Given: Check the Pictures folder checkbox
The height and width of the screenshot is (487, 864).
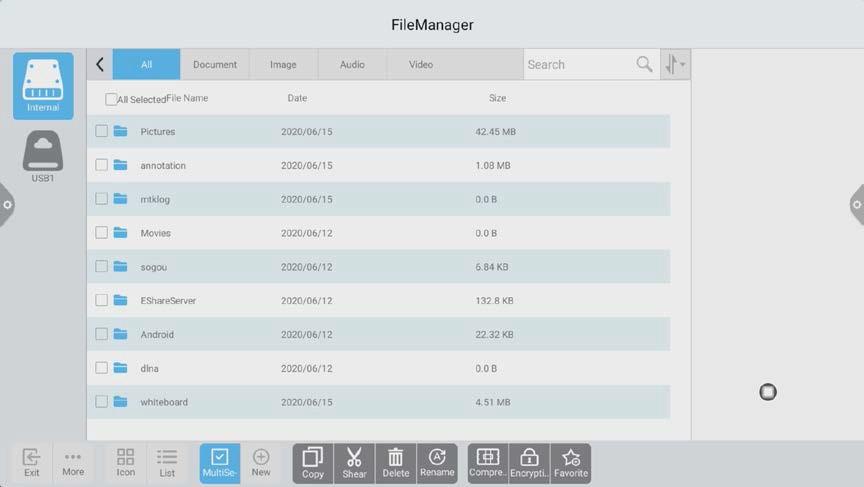Looking at the screenshot, I should click(x=102, y=131).
